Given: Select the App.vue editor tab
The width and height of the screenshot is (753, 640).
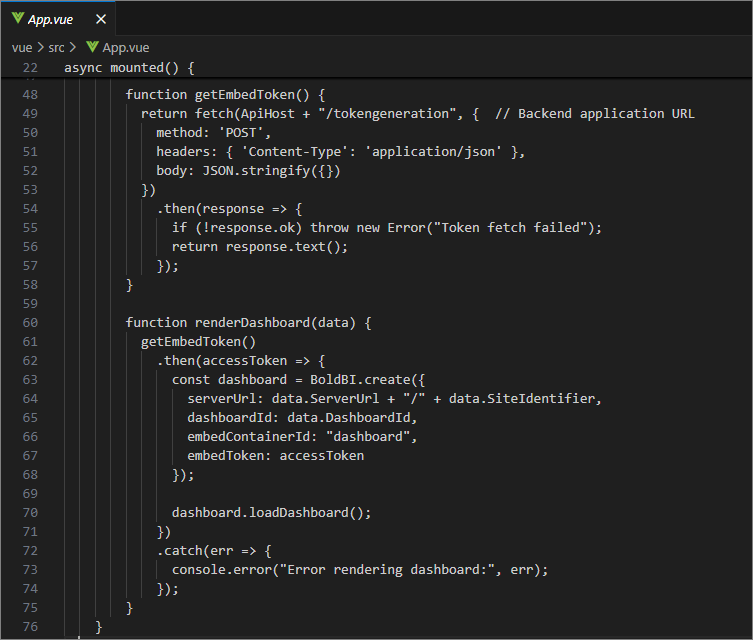Looking at the screenshot, I should [58, 19].
